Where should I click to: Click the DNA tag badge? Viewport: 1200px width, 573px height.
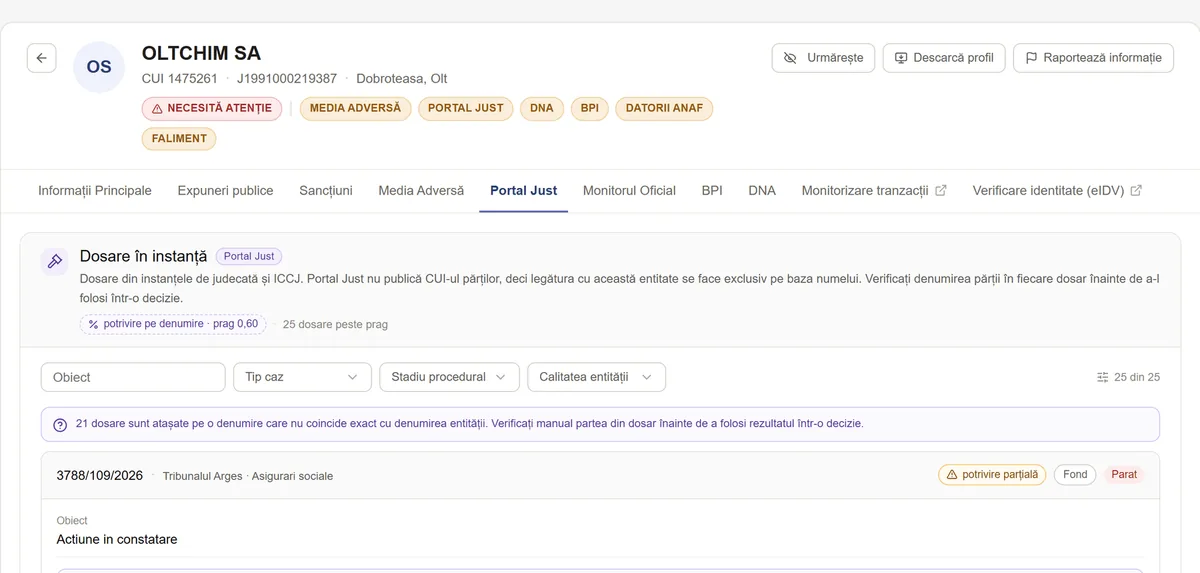pyautogui.click(x=542, y=108)
